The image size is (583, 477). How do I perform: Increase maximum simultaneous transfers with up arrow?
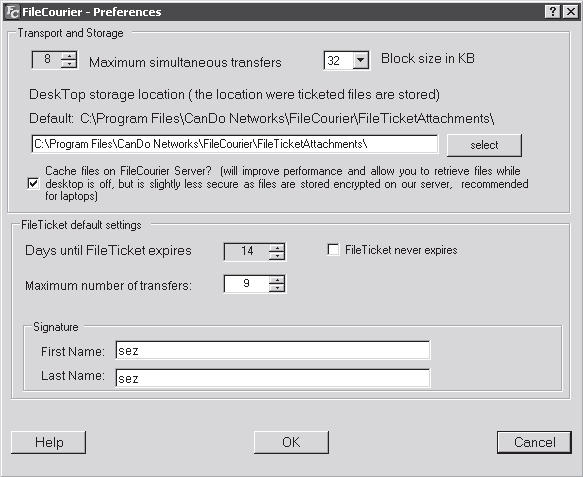click(x=69, y=56)
